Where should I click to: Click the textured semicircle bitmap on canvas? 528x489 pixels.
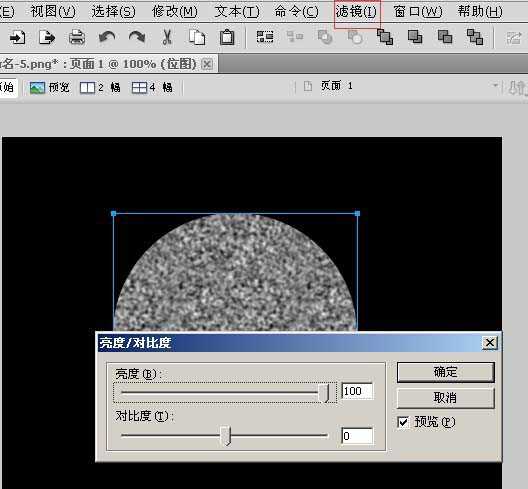[235, 273]
